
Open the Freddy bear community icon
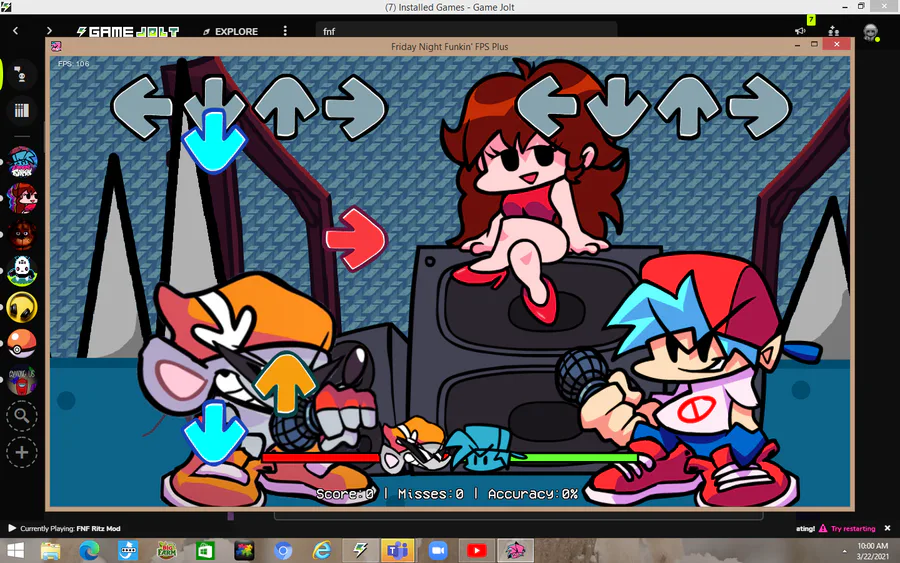pyautogui.click(x=22, y=235)
